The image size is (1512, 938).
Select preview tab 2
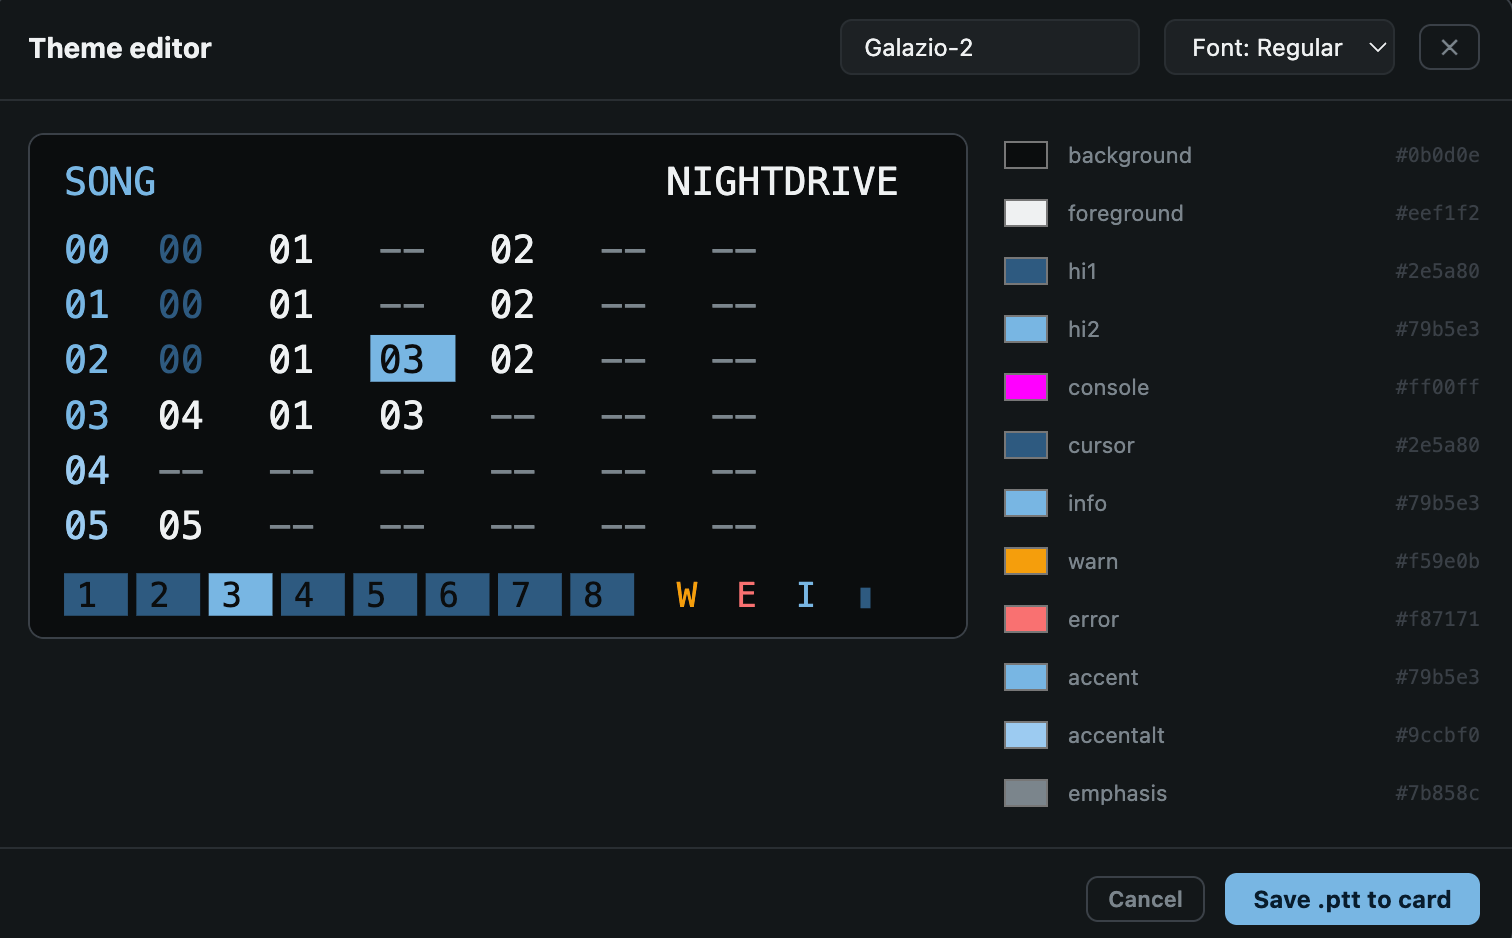(168, 594)
